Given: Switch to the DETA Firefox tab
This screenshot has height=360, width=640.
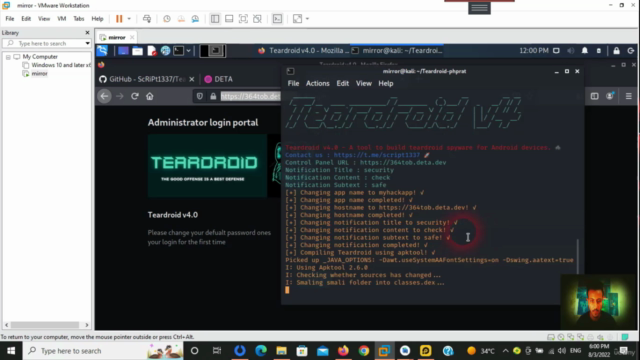Looking at the screenshot, I should [218, 79].
